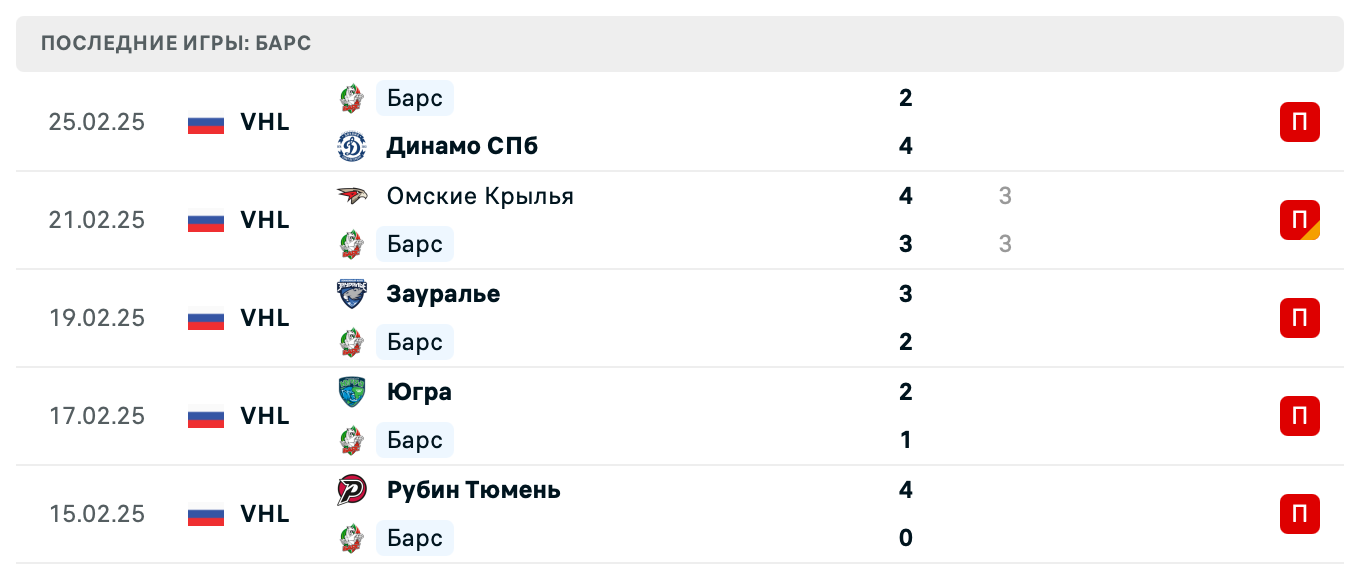Click the VHL league label on 19.02.25

[264, 318]
